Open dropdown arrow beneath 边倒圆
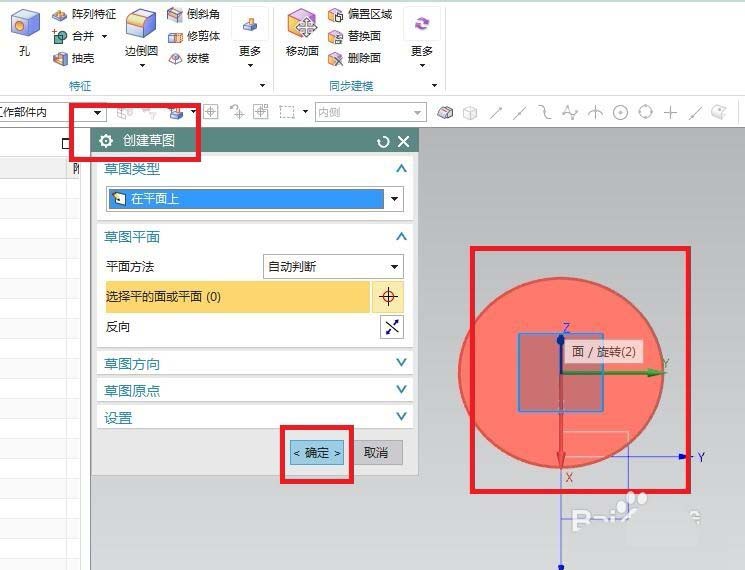Viewport: 745px width, 570px height. point(142,65)
